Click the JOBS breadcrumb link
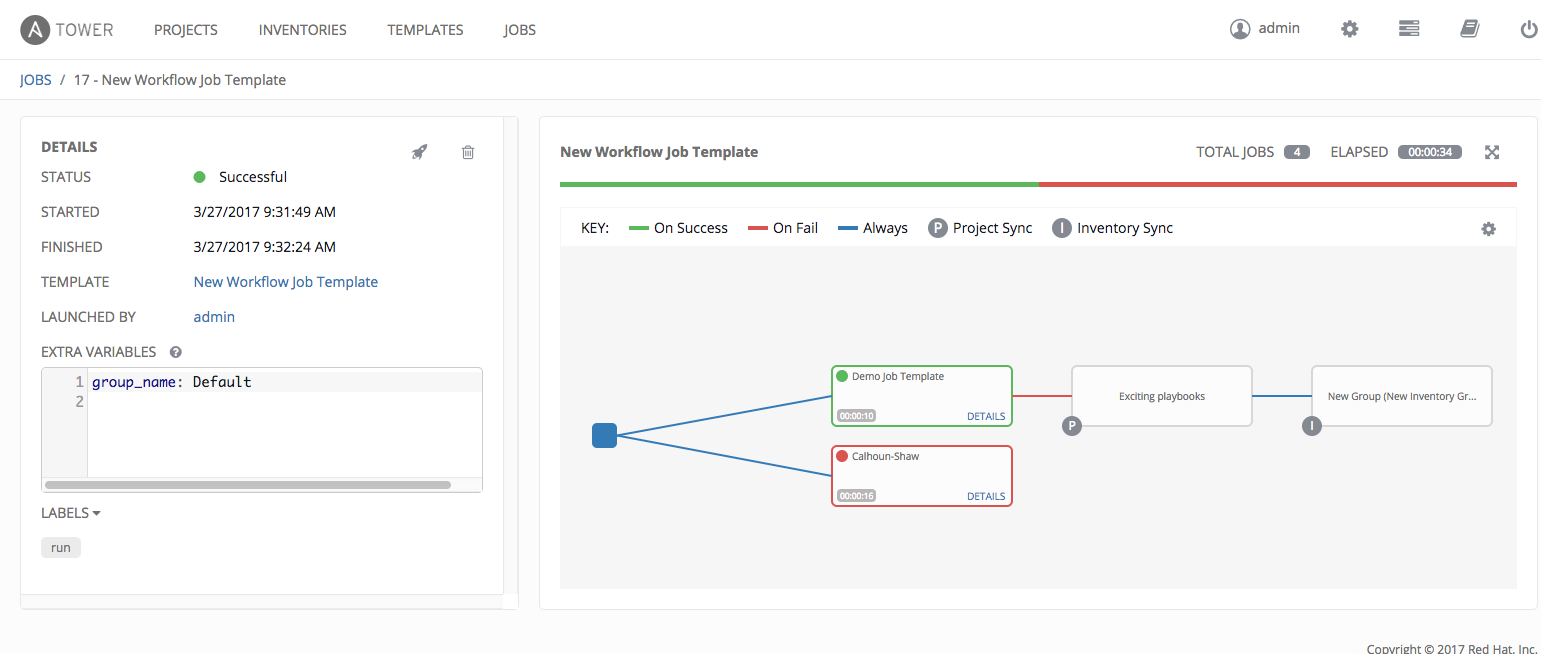The height and width of the screenshot is (654, 1541). (36, 80)
